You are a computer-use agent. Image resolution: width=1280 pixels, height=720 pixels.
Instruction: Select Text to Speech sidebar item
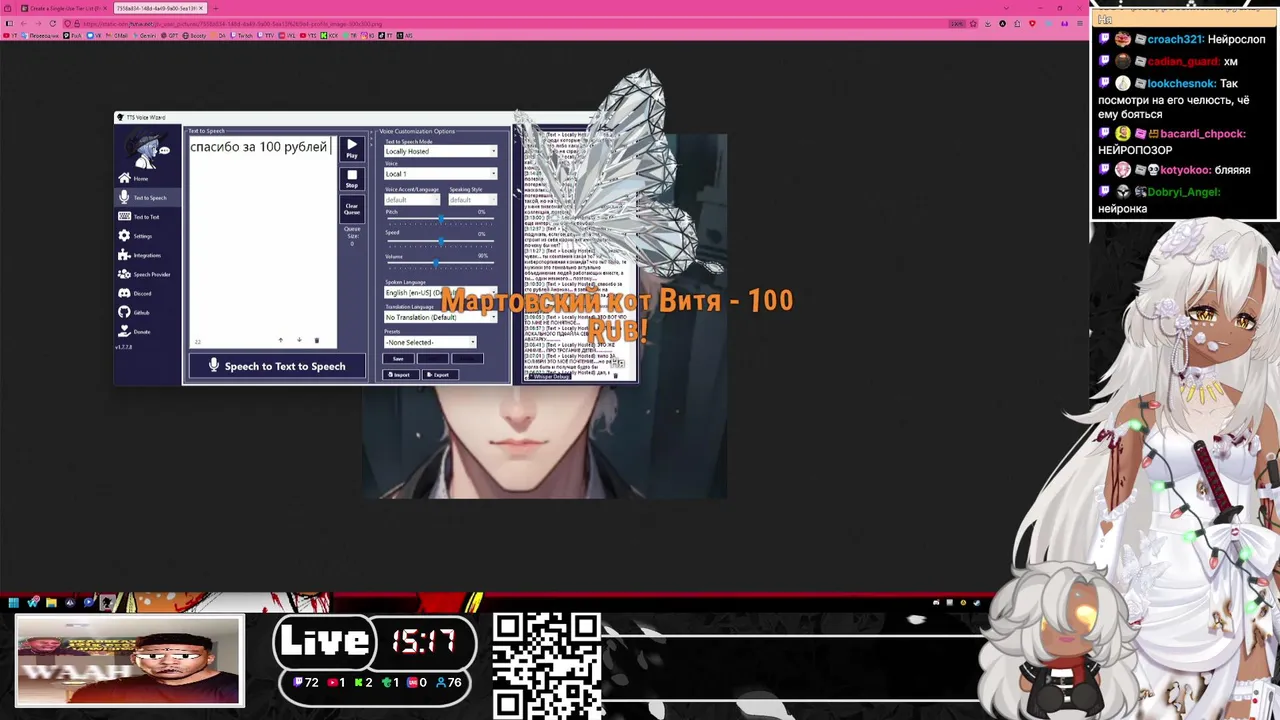(148, 197)
